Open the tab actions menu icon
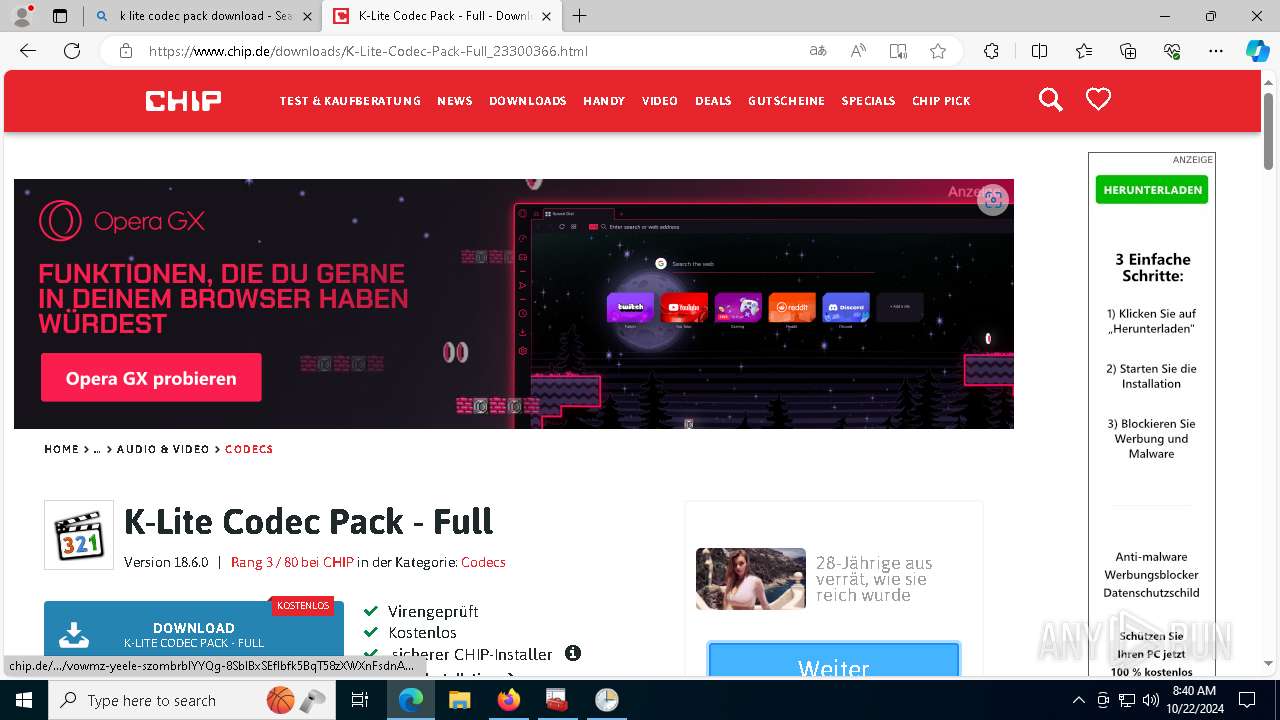This screenshot has height=720, width=1280. coord(60,16)
